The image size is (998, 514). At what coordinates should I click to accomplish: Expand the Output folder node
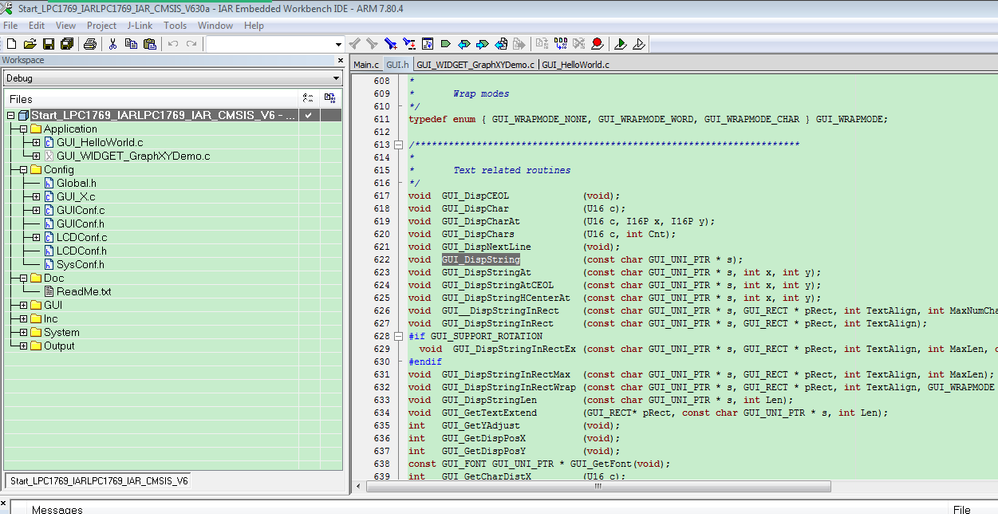click(23, 346)
